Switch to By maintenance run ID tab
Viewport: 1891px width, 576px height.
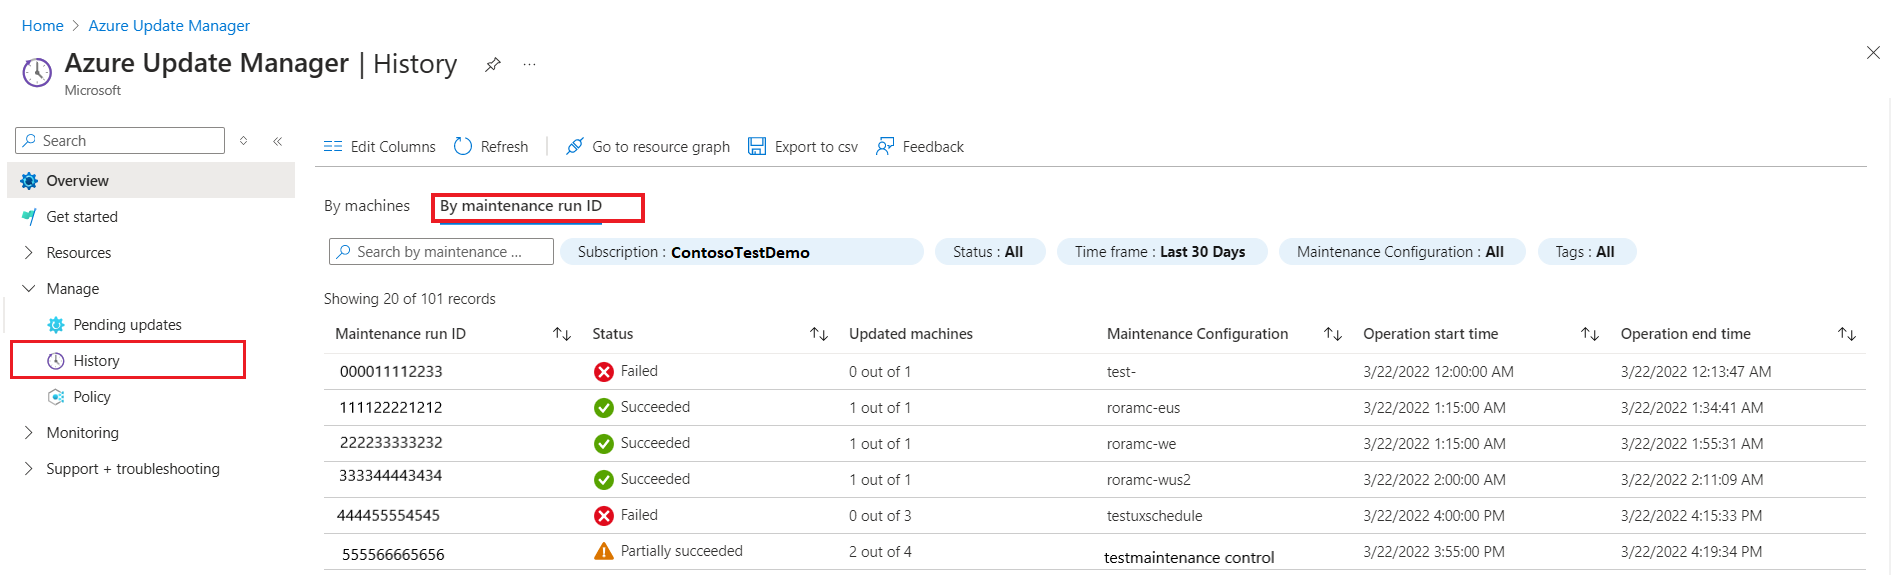pyautogui.click(x=521, y=206)
